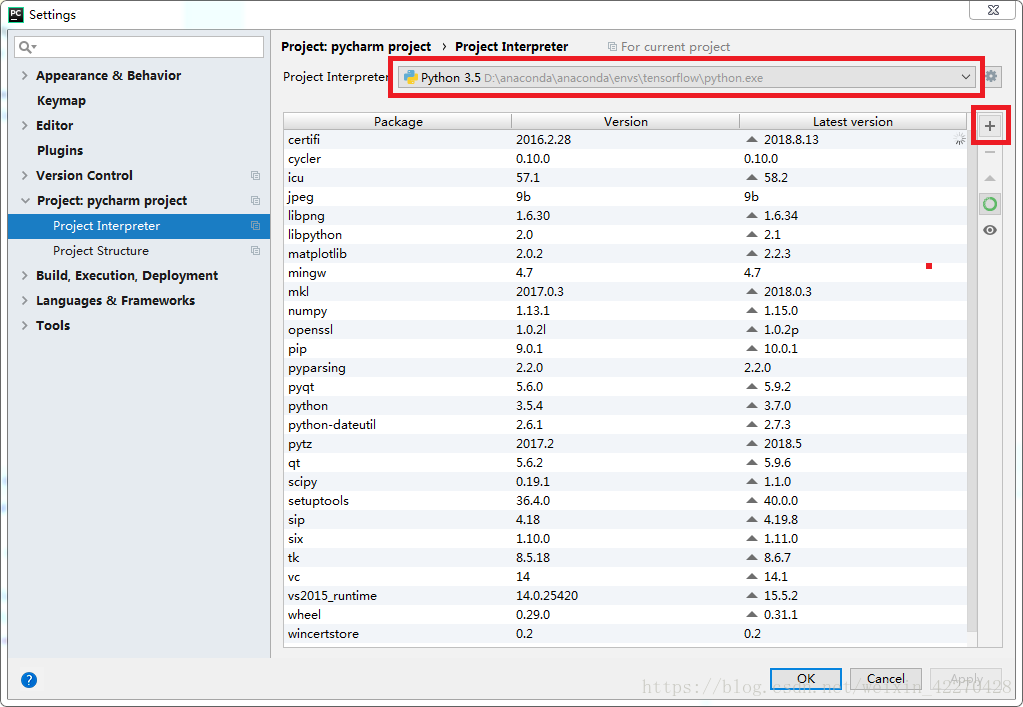This screenshot has width=1023, height=707.
Task: Open the interpreter gear settings icon
Action: (x=991, y=76)
